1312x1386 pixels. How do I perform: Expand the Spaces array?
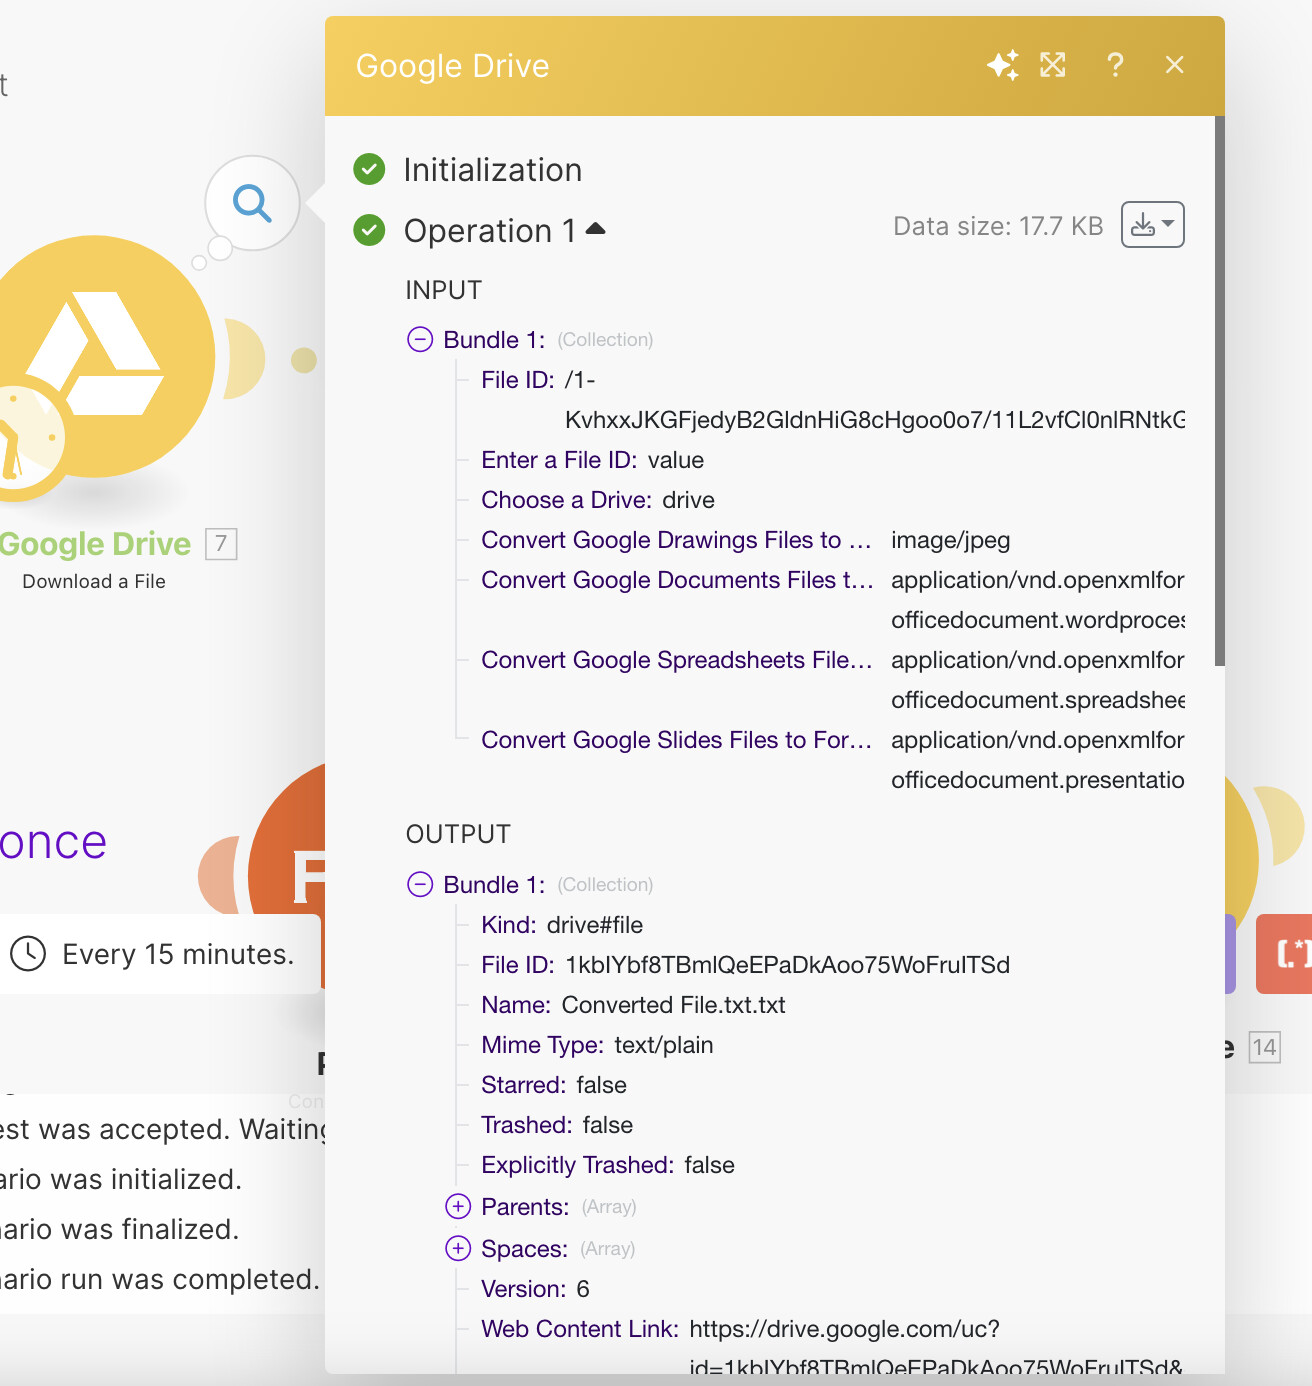pyautogui.click(x=458, y=1248)
